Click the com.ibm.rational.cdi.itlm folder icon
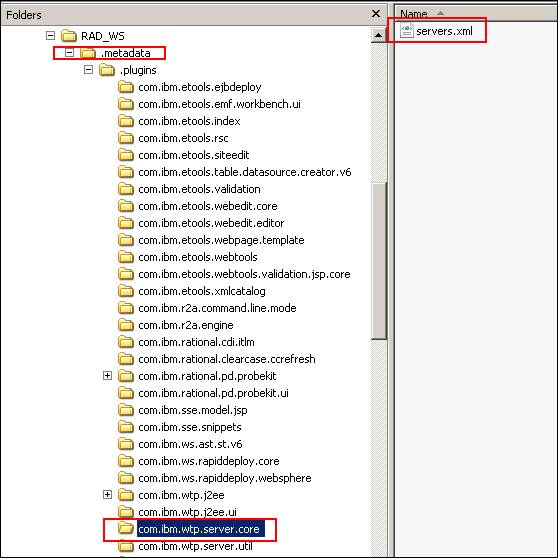Viewport: 558px width, 558px height. click(126, 342)
